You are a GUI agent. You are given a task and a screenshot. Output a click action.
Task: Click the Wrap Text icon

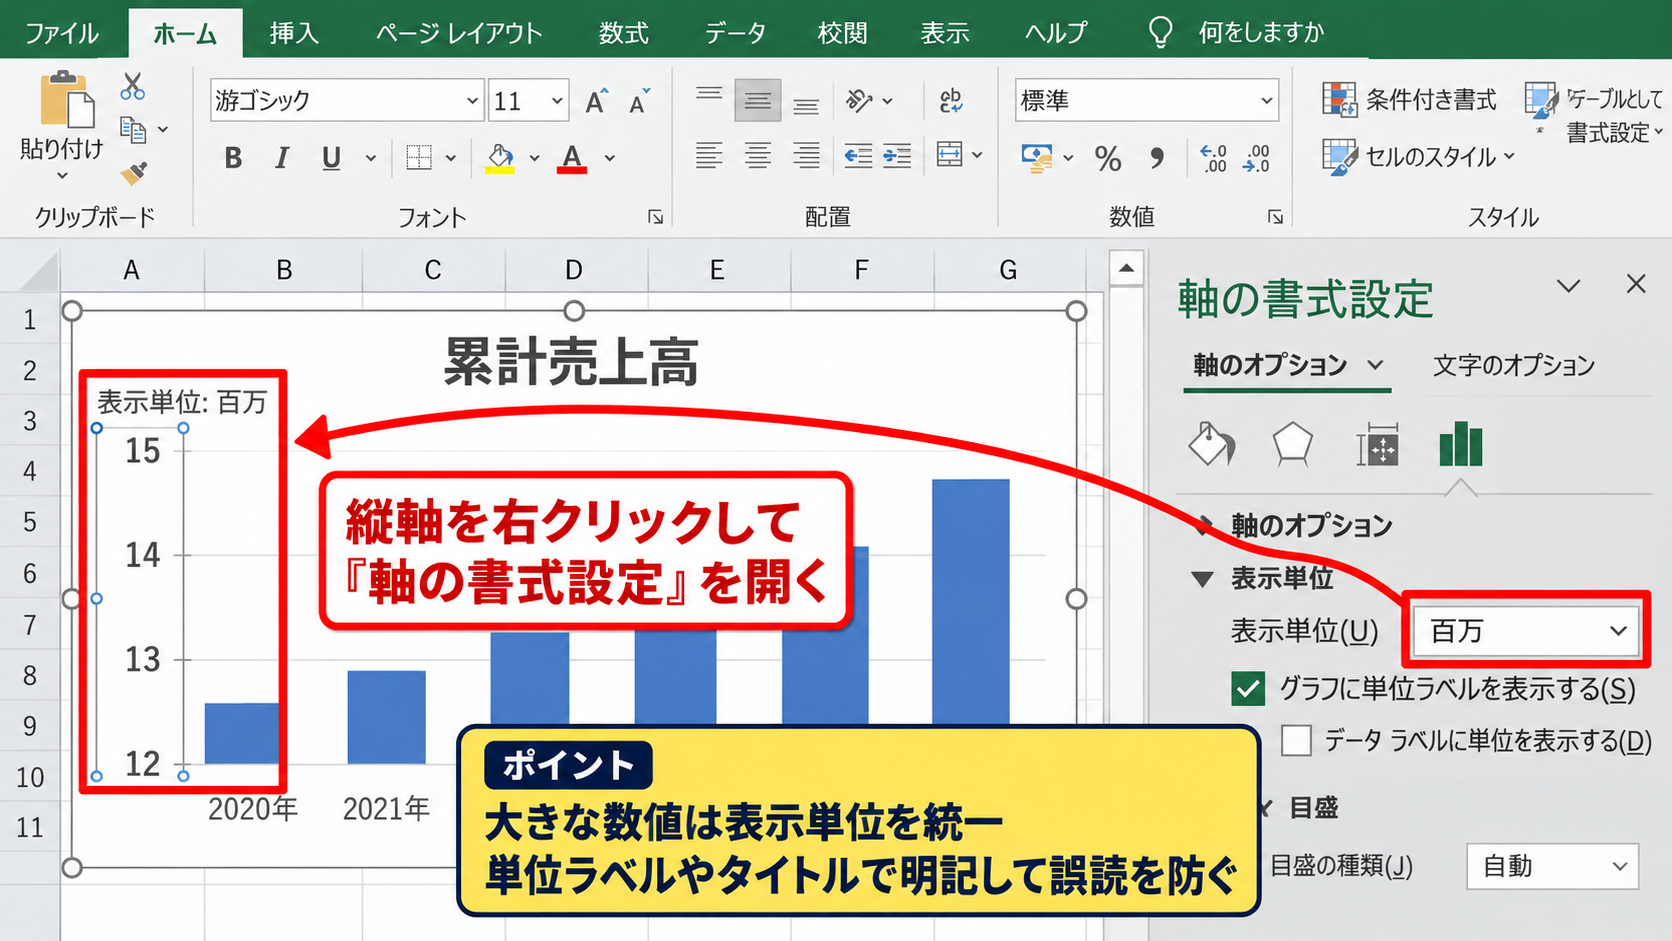pyautogui.click(x=950, y=100)
